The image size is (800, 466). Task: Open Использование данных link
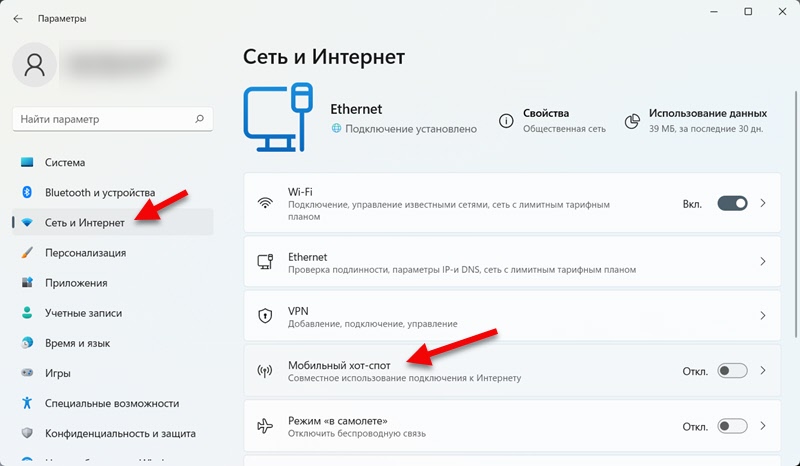[x=707, y=114]
